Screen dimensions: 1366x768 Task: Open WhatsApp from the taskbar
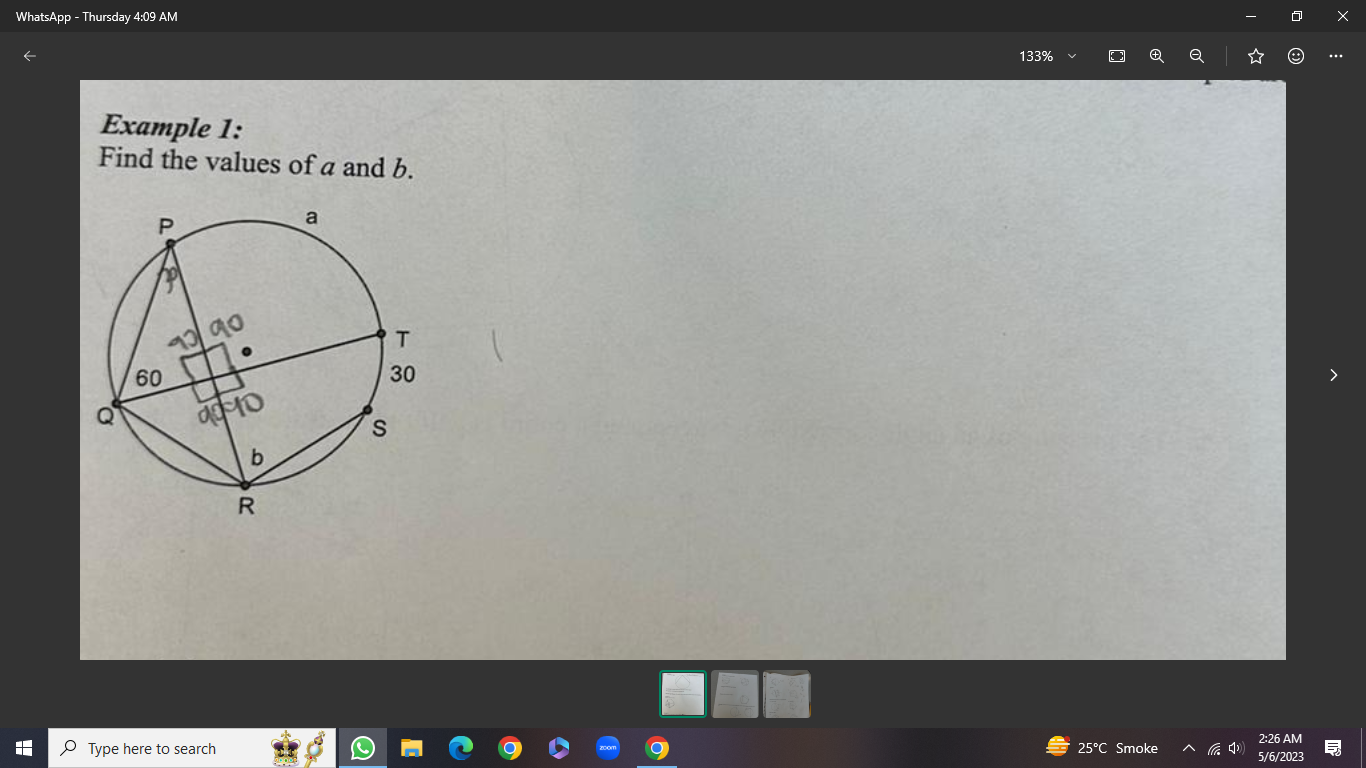pos(362,747)
